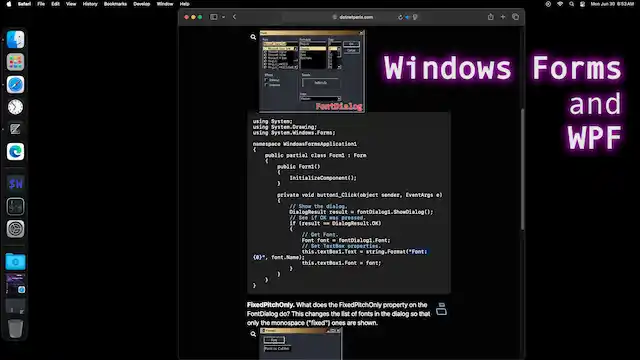This screenshot has height=360, width=640.
Task: Open the Trash in the Dock
Action: [16, 328]
